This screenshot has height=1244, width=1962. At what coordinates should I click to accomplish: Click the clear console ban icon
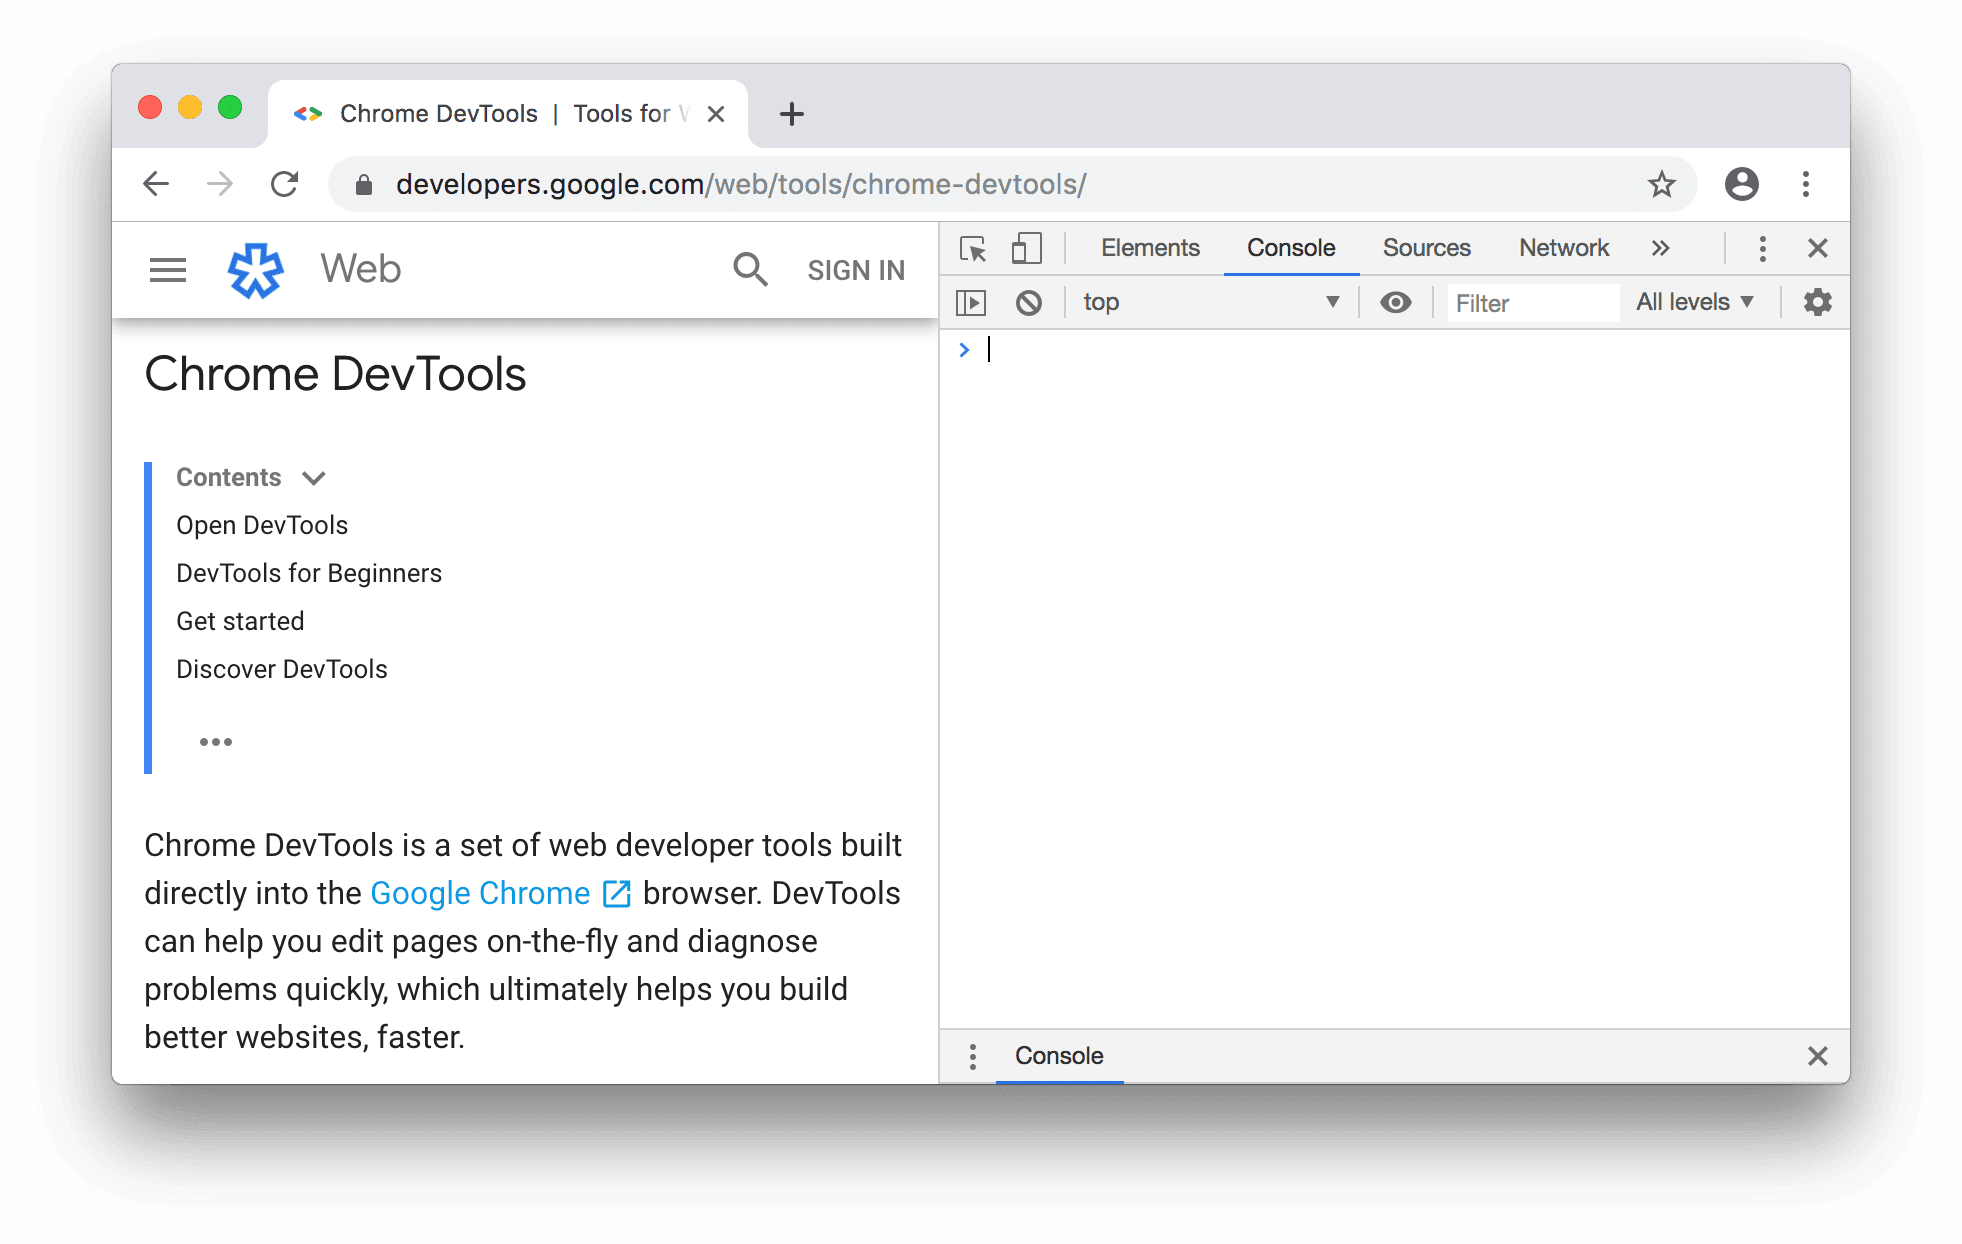(x=1028, y=300)
